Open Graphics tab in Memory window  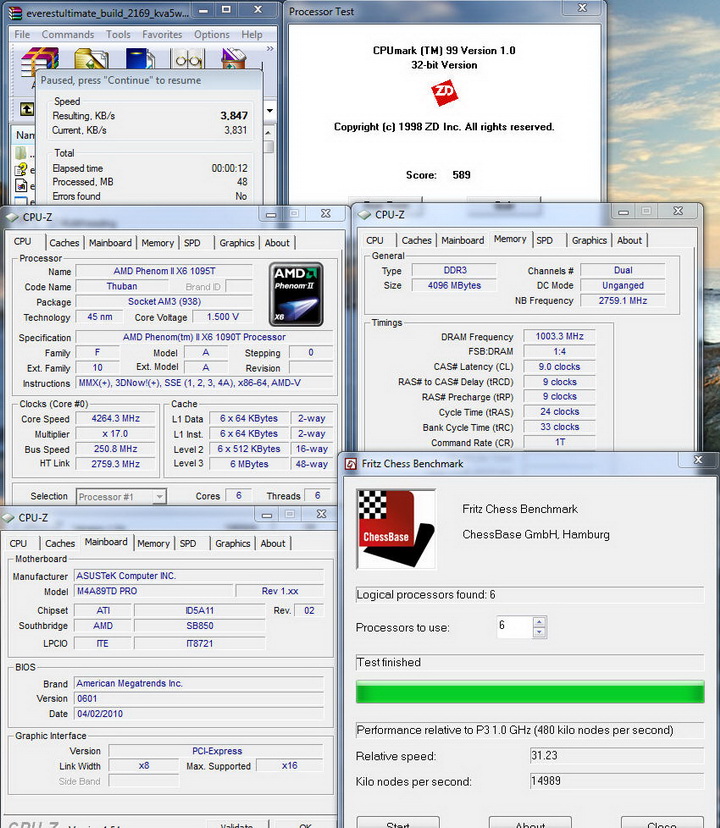click(589, 240)
